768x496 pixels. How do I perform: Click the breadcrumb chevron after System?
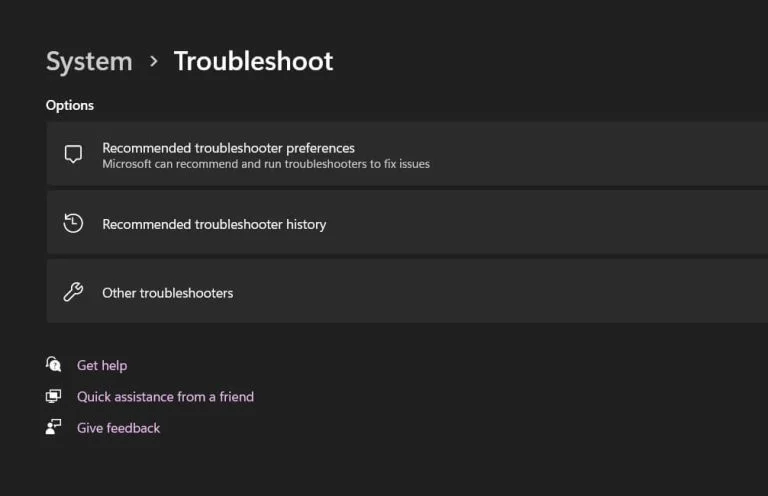pyautogui.click(x=153, y=61)
